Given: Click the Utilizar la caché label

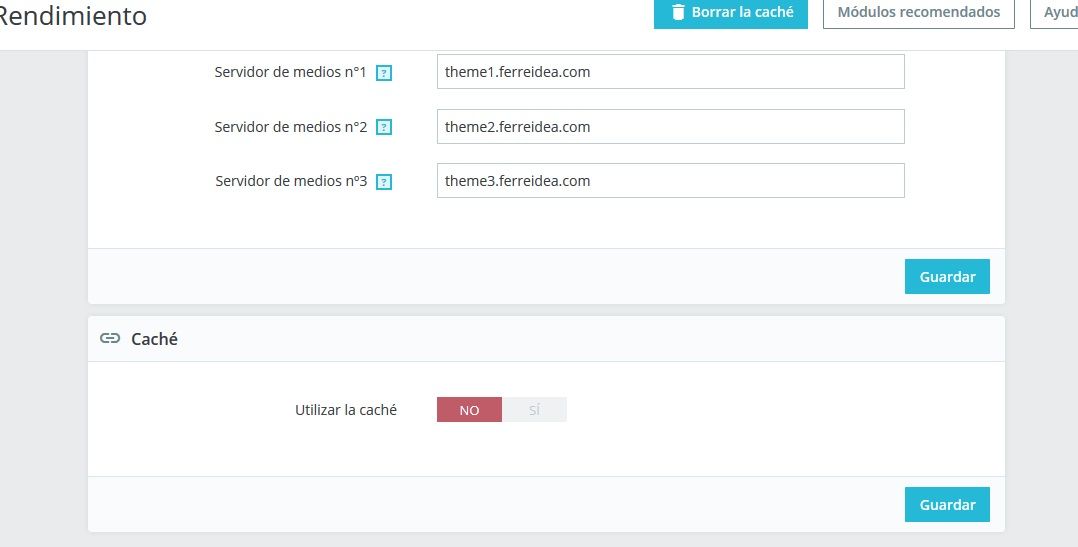Looking at the screenshot, I should 346,410.
